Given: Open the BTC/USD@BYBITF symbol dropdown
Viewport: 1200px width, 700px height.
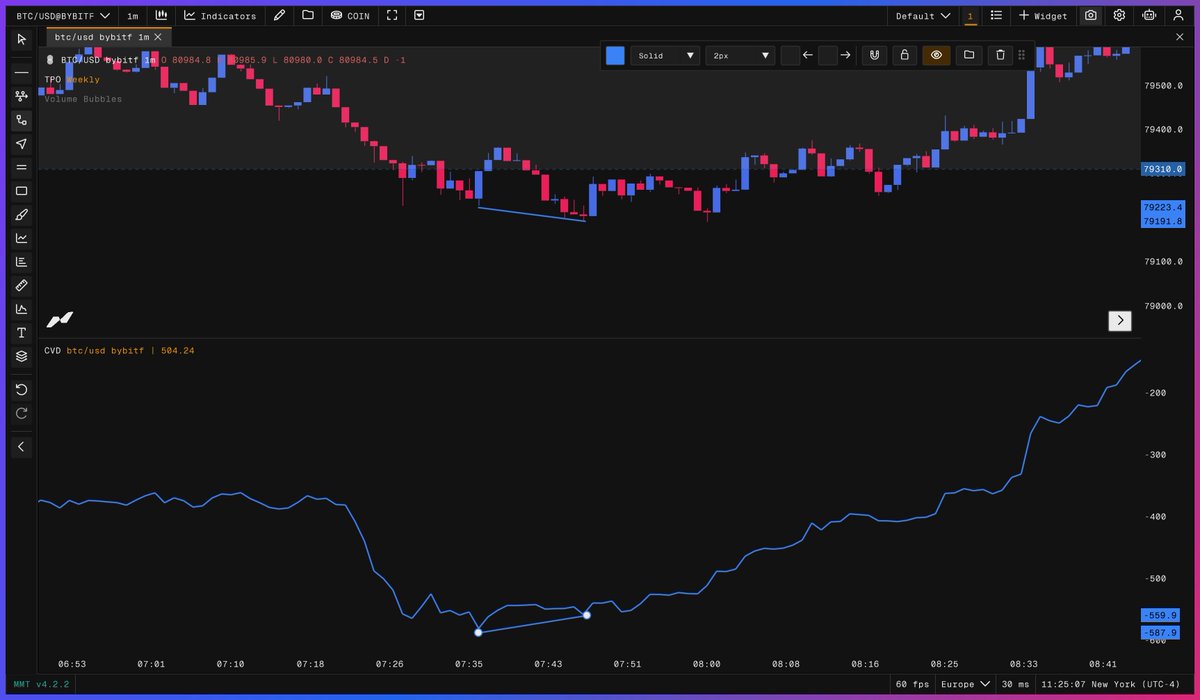Looking at the screenshot, I should pyautogui.click(x=63, y=15).
